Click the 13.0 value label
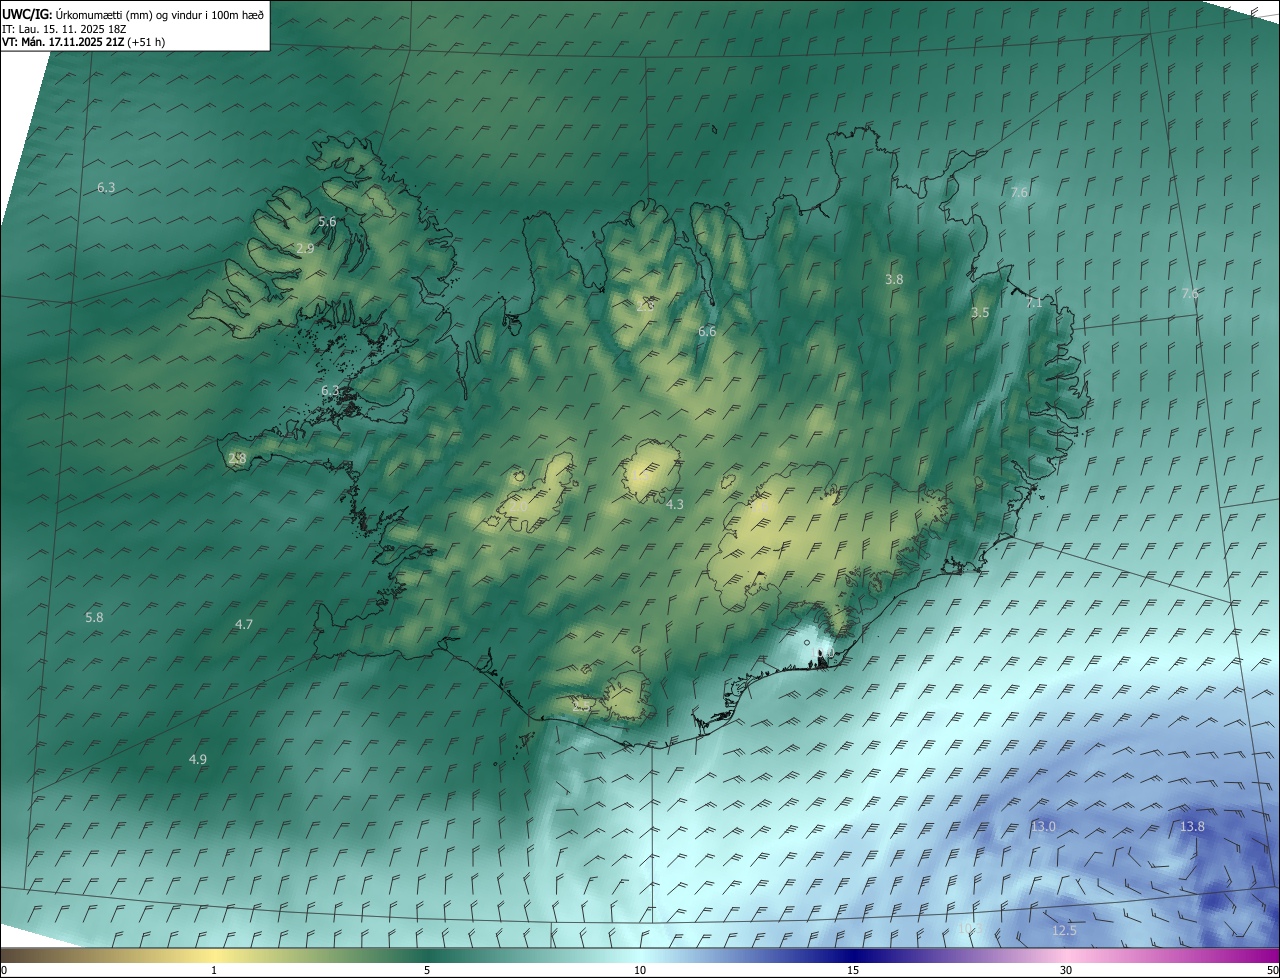This screenshot has height=978, width=1280. point(1043,826)
